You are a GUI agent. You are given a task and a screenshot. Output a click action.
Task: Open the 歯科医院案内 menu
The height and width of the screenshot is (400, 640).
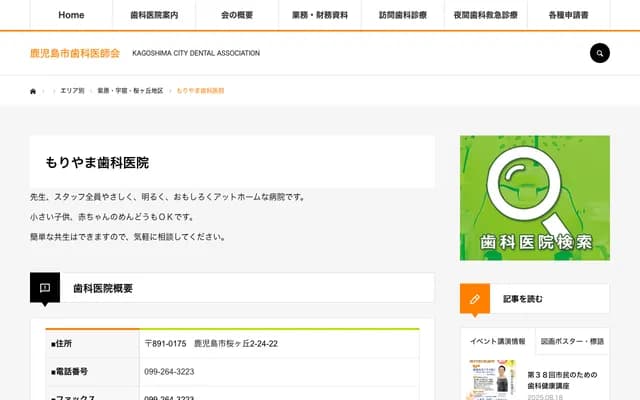[x=154, y=15]
